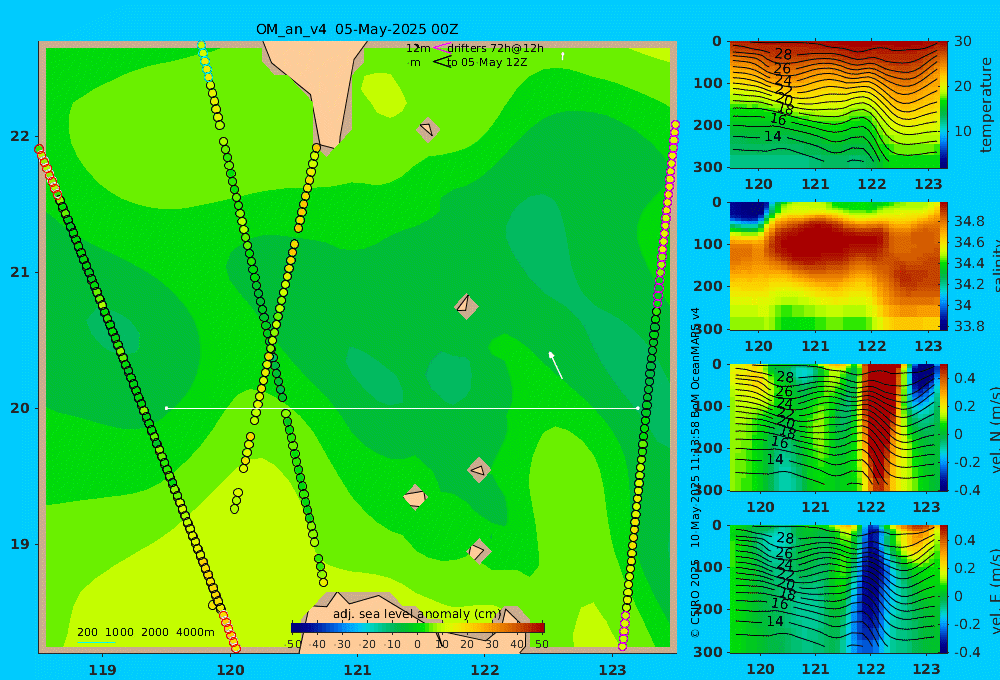Click the eastern endpoint of white transect line

[638, 408]
